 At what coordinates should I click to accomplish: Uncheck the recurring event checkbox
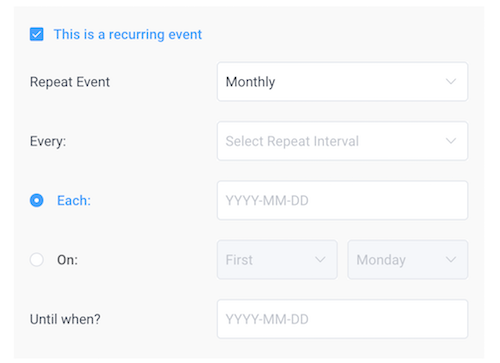37,34
